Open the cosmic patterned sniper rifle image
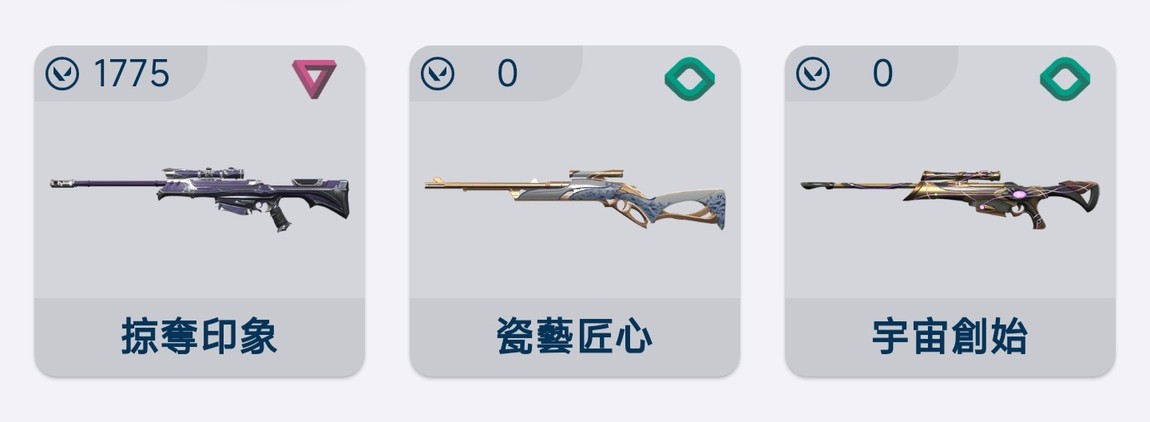The image size is (1150, 422). [950, 199]
